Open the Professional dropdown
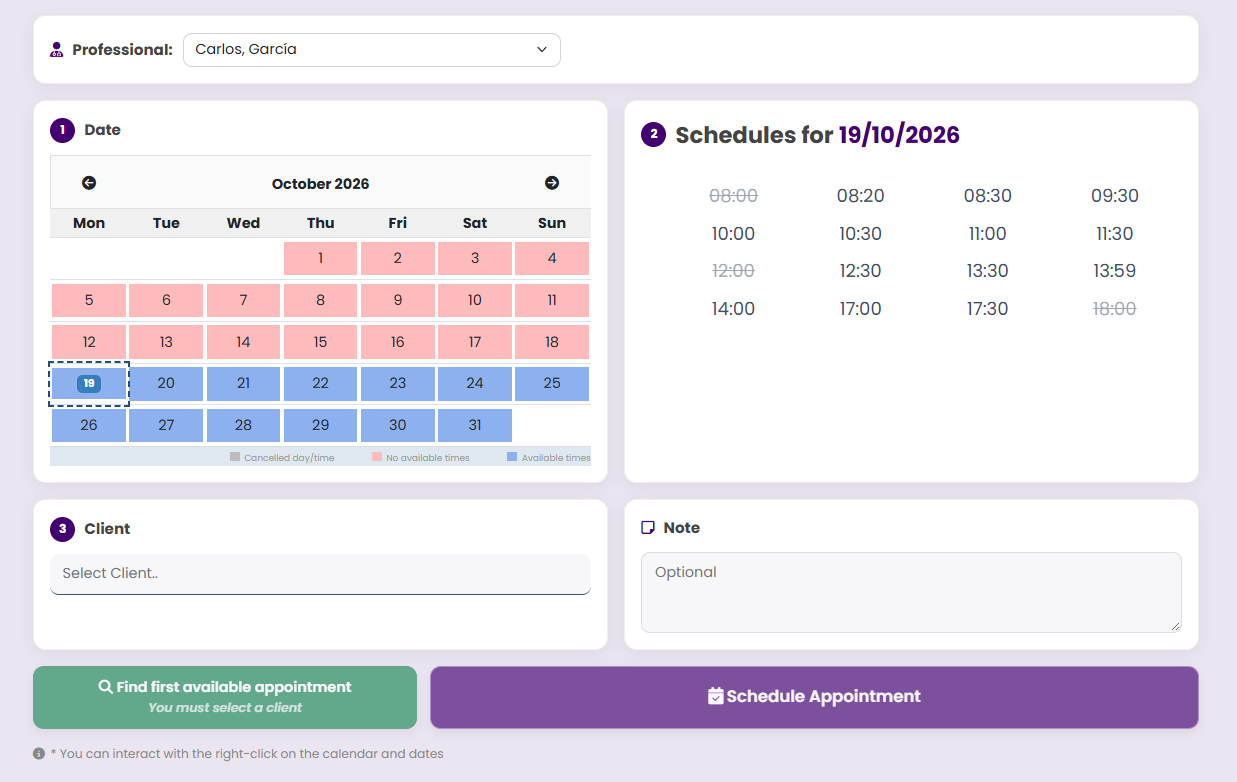Viewport: 1237px width, 782px height. tap(372, 50)
